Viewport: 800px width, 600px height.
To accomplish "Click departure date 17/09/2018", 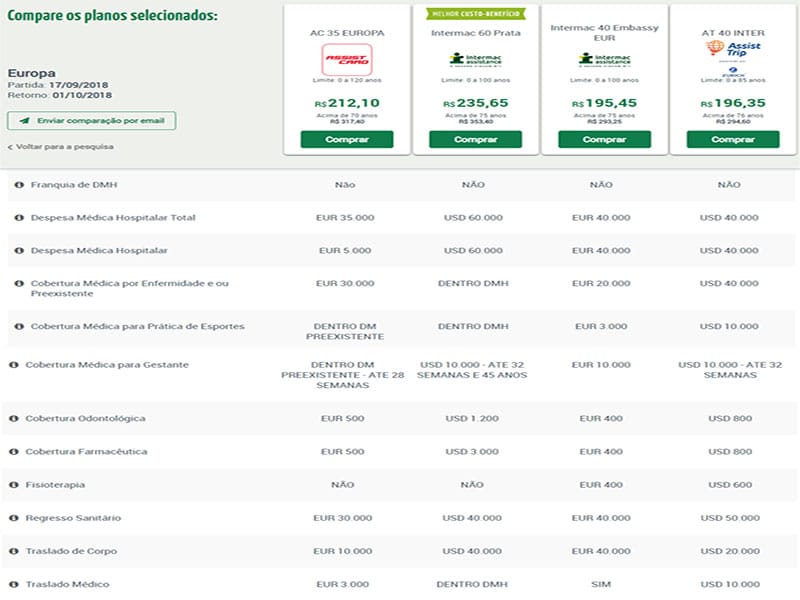I will click(x=79, y=85).
